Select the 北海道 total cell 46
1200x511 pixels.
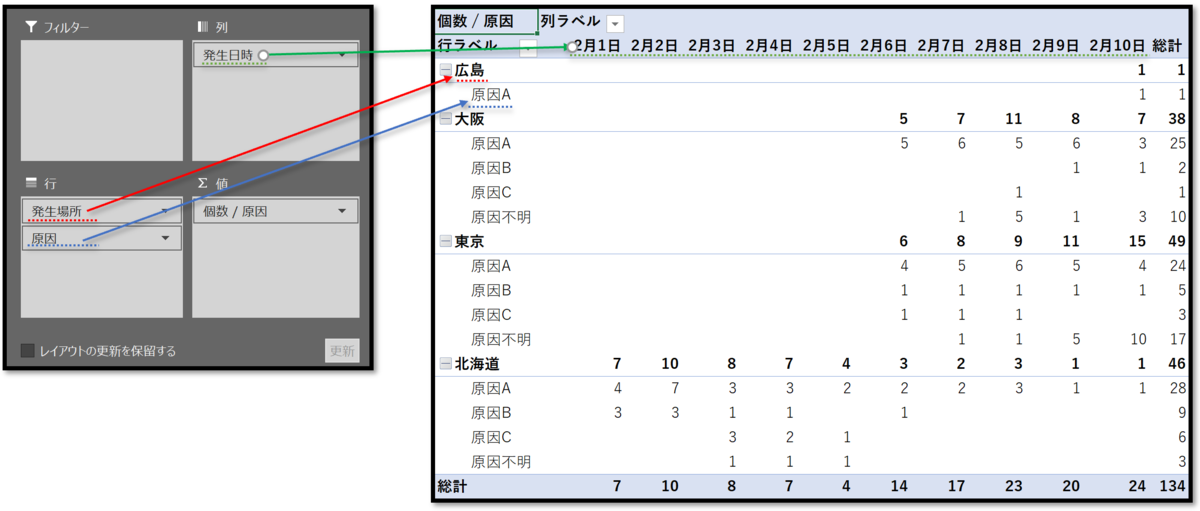(x=1176, y=364)
